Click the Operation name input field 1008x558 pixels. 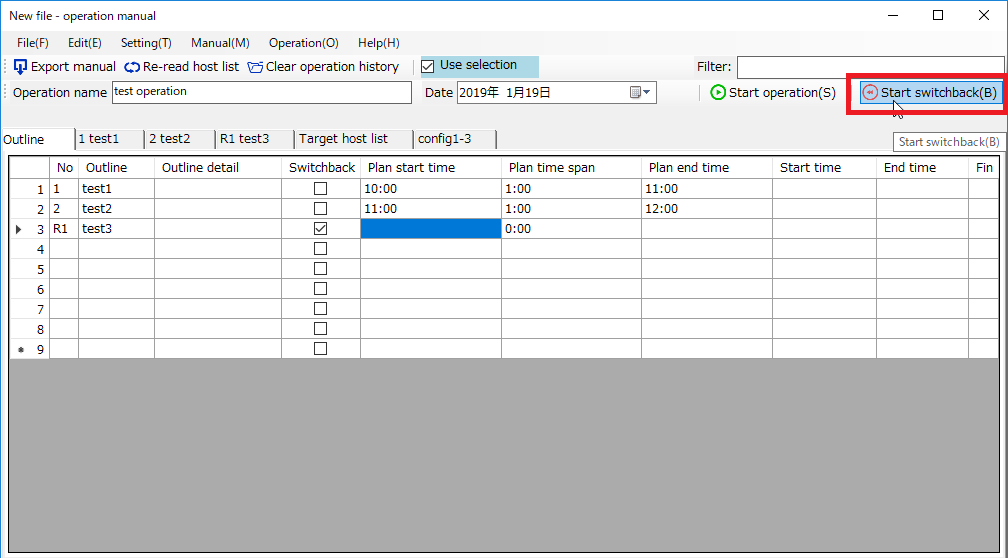click(260, 92)
